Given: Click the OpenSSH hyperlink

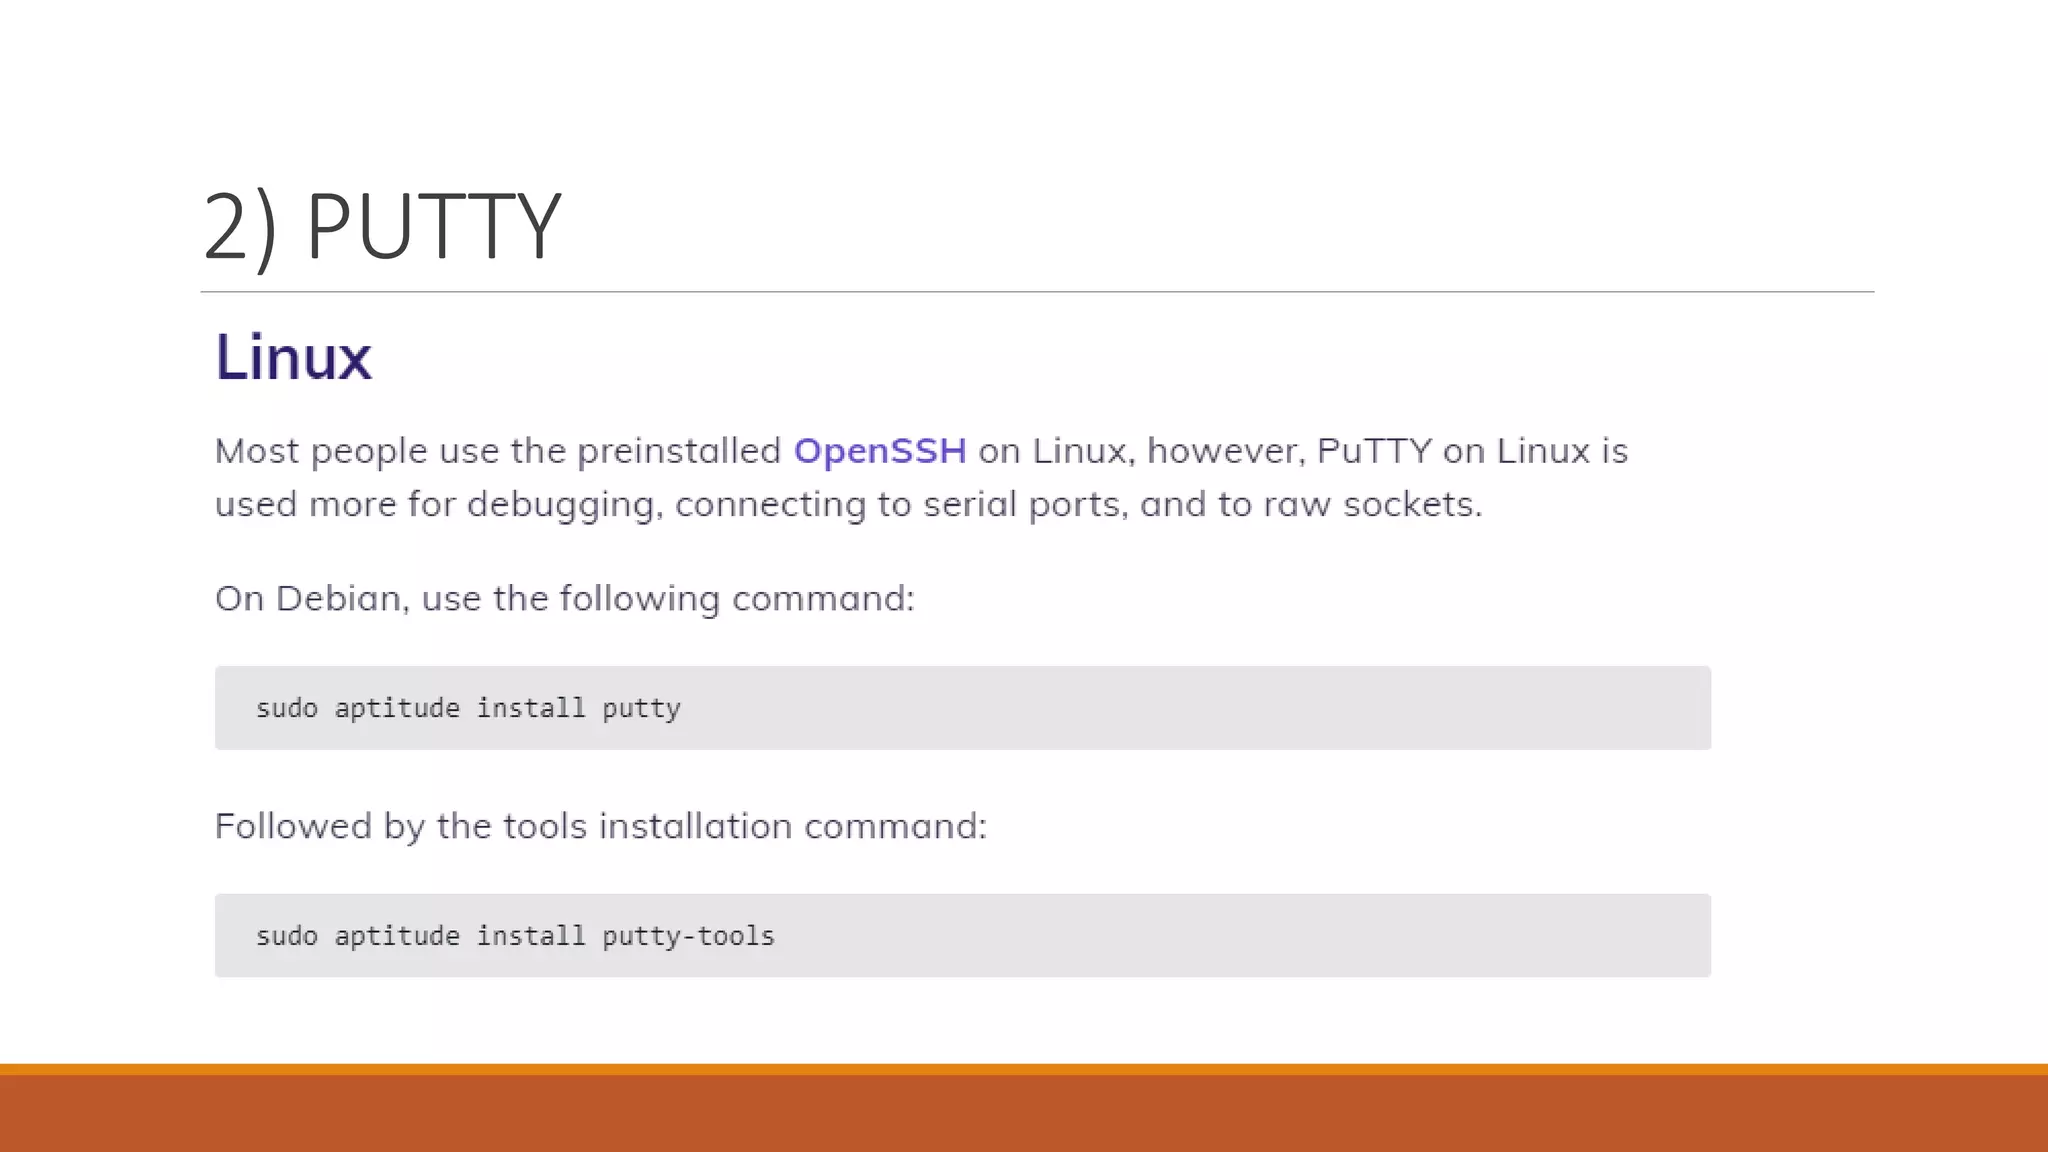Looking at the screenshot, I should [879, 451].
